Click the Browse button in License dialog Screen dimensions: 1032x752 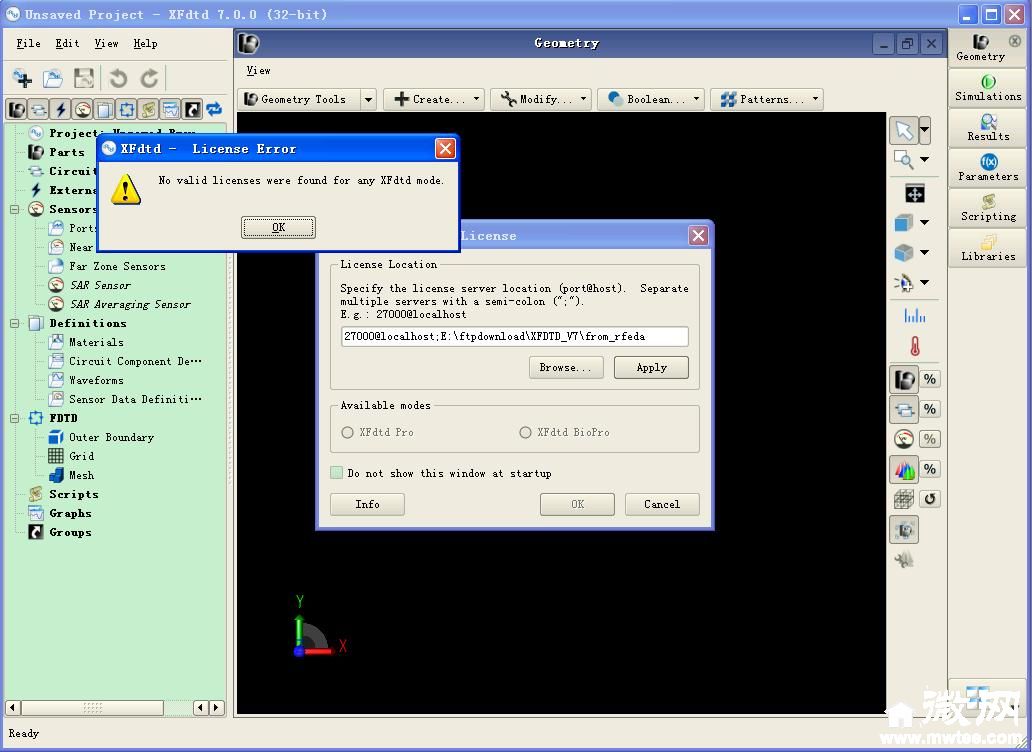(565, 367)
